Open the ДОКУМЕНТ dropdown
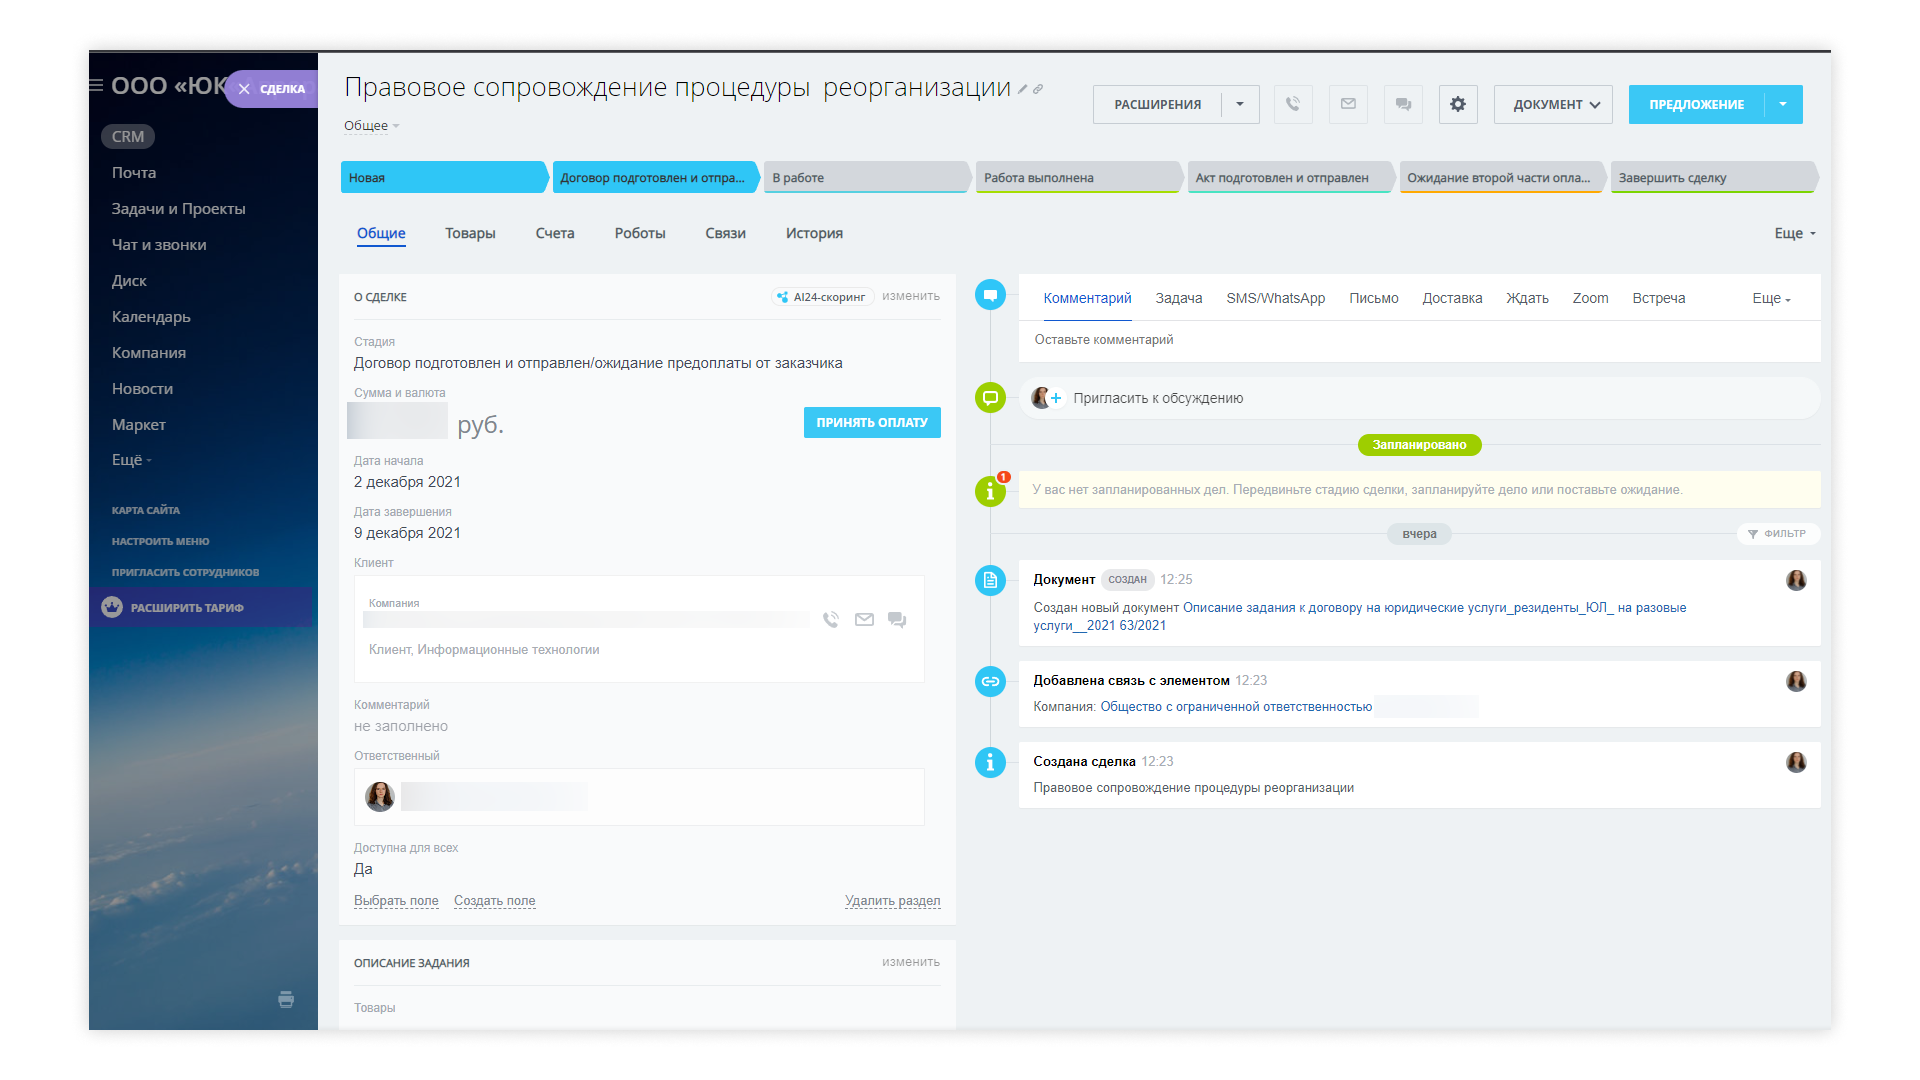This screenshot has height=1080, width=1920. pyautogui.click(x=1553, y=104)
